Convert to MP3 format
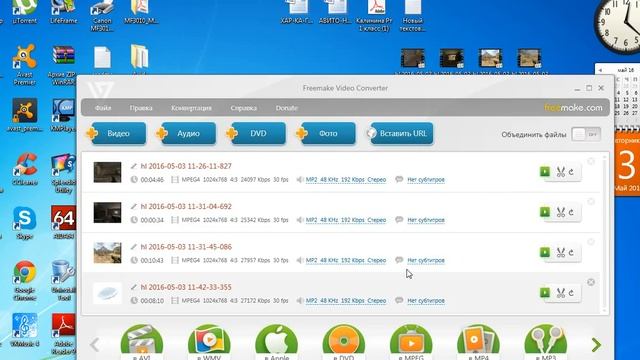 point(546,342)
